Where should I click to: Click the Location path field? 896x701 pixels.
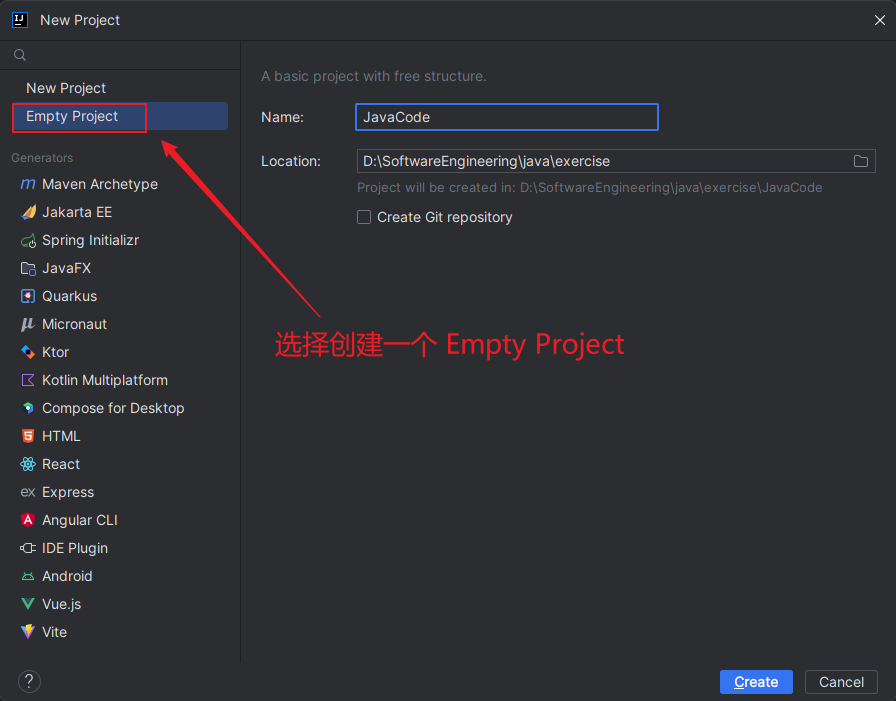point(600,161)
